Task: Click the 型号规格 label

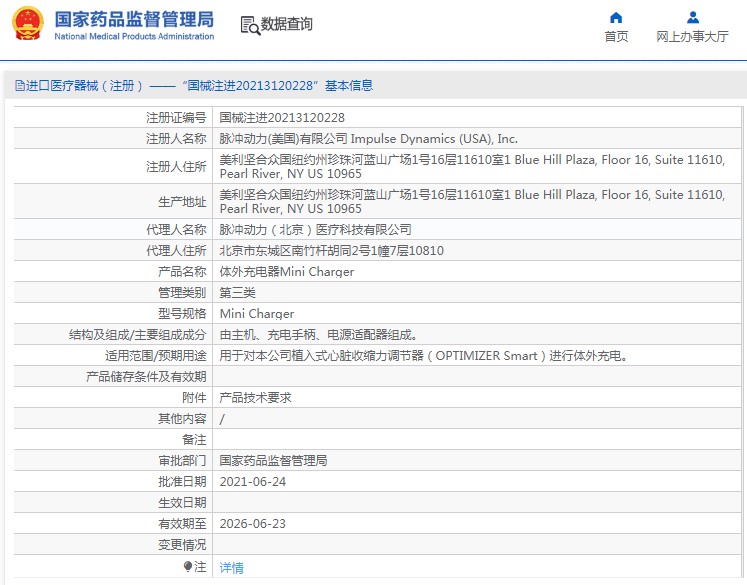Action: [x=182, y=313]
